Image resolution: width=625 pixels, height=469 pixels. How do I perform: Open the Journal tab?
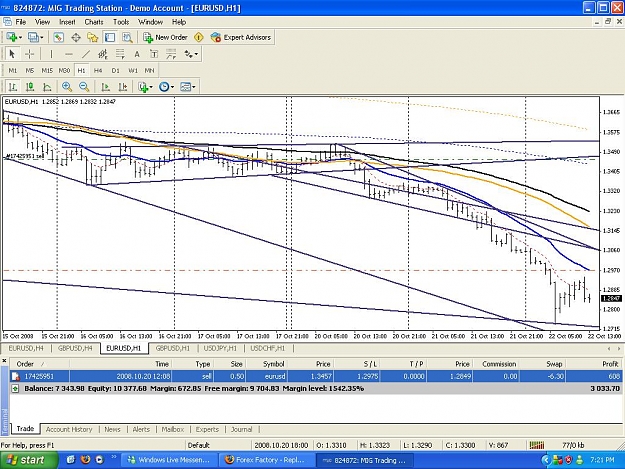[x=242, y=429]
